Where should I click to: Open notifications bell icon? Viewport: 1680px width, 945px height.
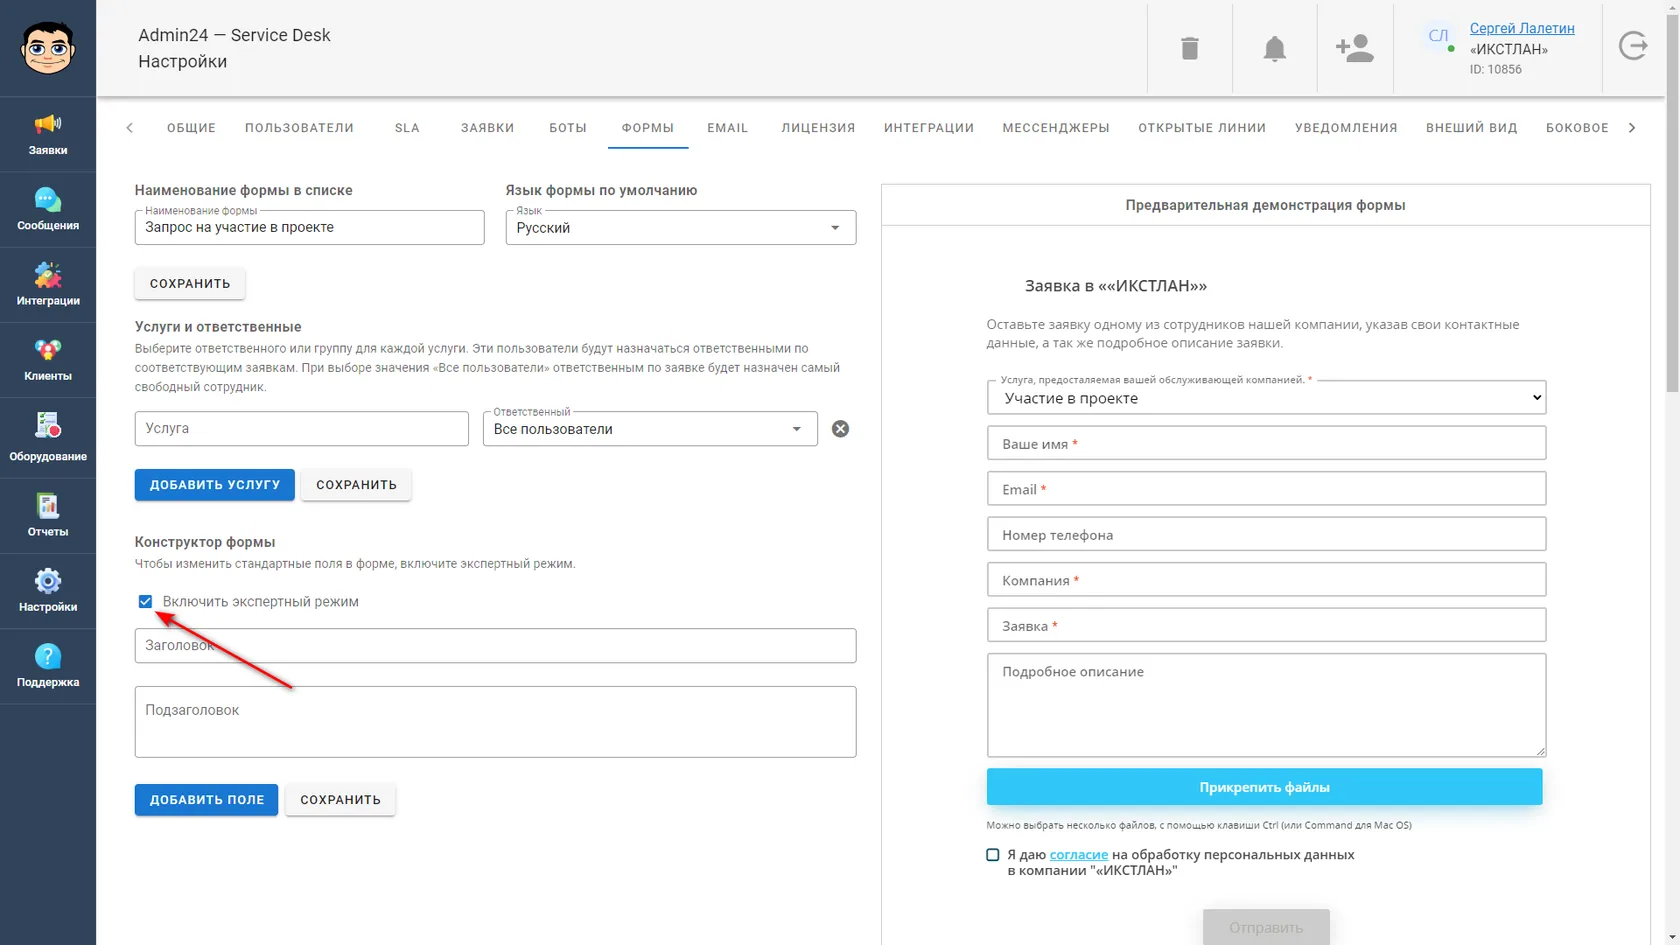(x=1274, y=48)
